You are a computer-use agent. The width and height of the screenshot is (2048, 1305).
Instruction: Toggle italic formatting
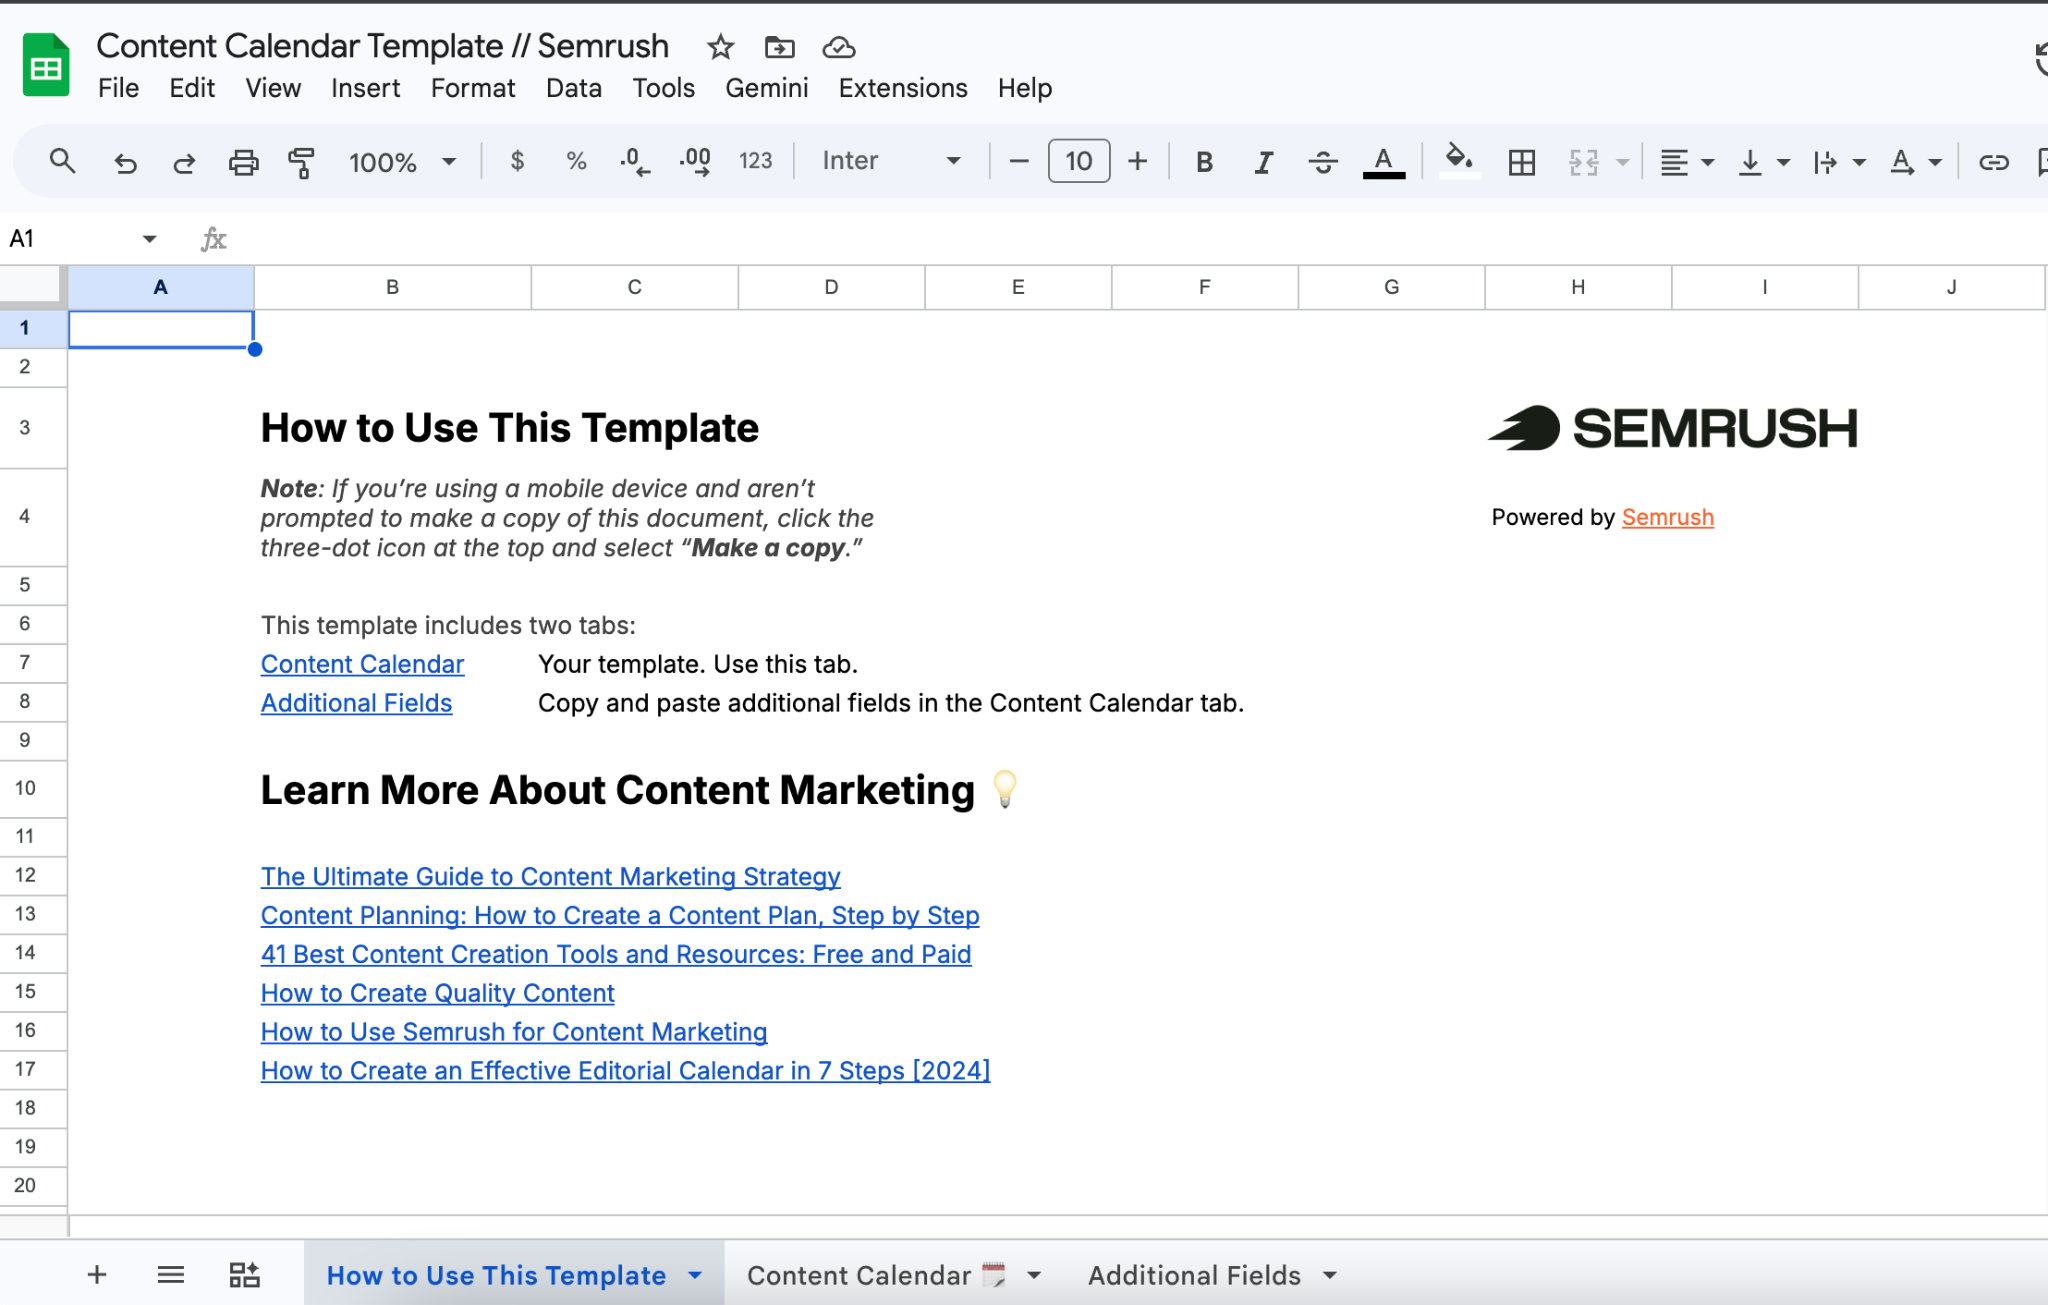[x=1264, y=161]
